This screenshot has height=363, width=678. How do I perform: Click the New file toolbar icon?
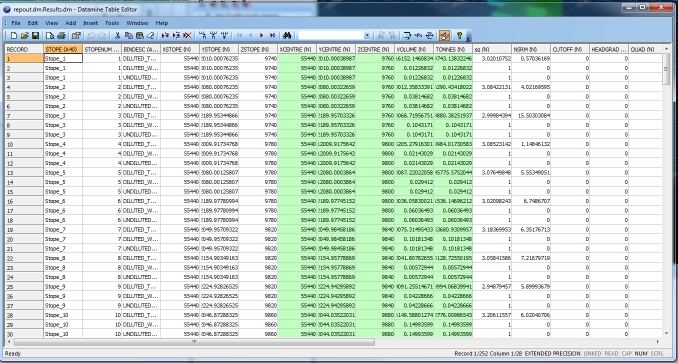13,35
